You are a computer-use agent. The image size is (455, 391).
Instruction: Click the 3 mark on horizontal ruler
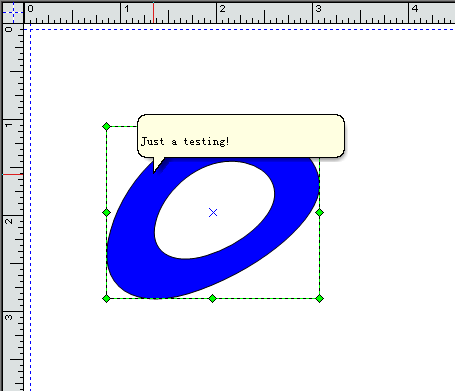pos(318,9)
